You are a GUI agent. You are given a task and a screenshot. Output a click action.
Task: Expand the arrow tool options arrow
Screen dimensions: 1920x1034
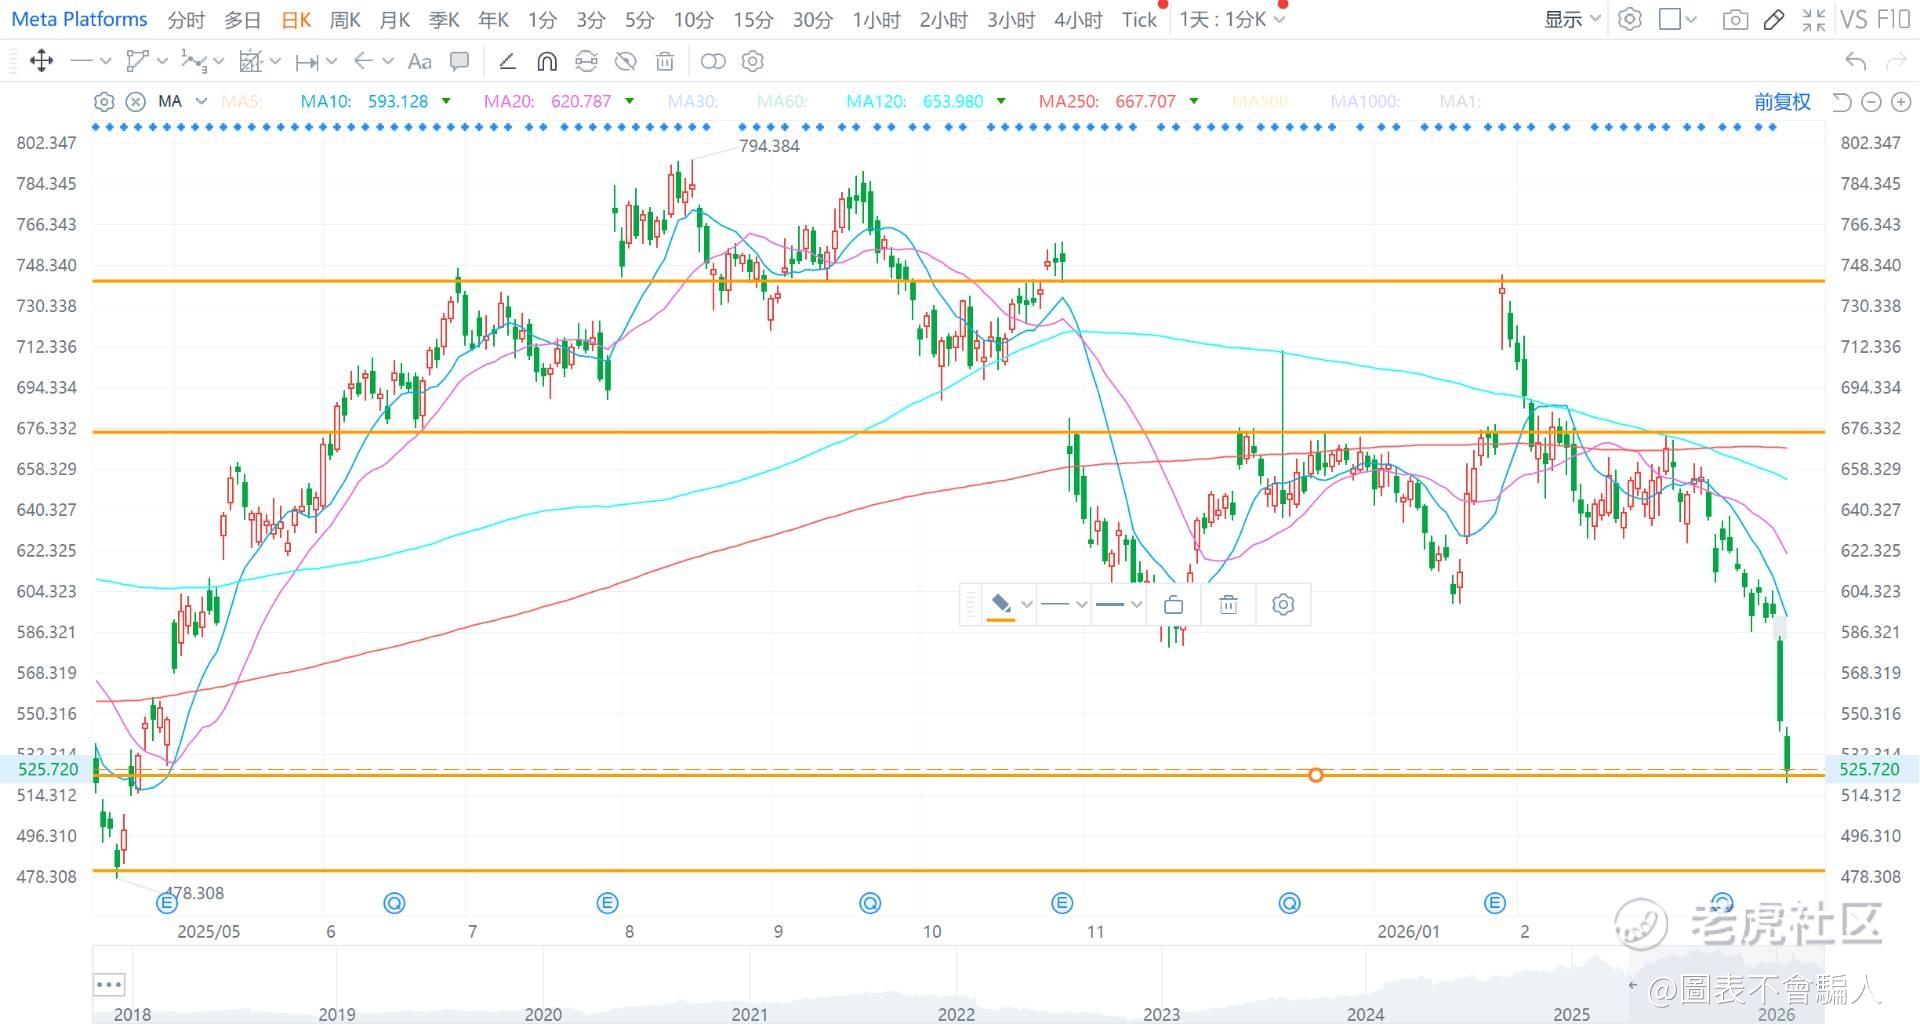388,61
